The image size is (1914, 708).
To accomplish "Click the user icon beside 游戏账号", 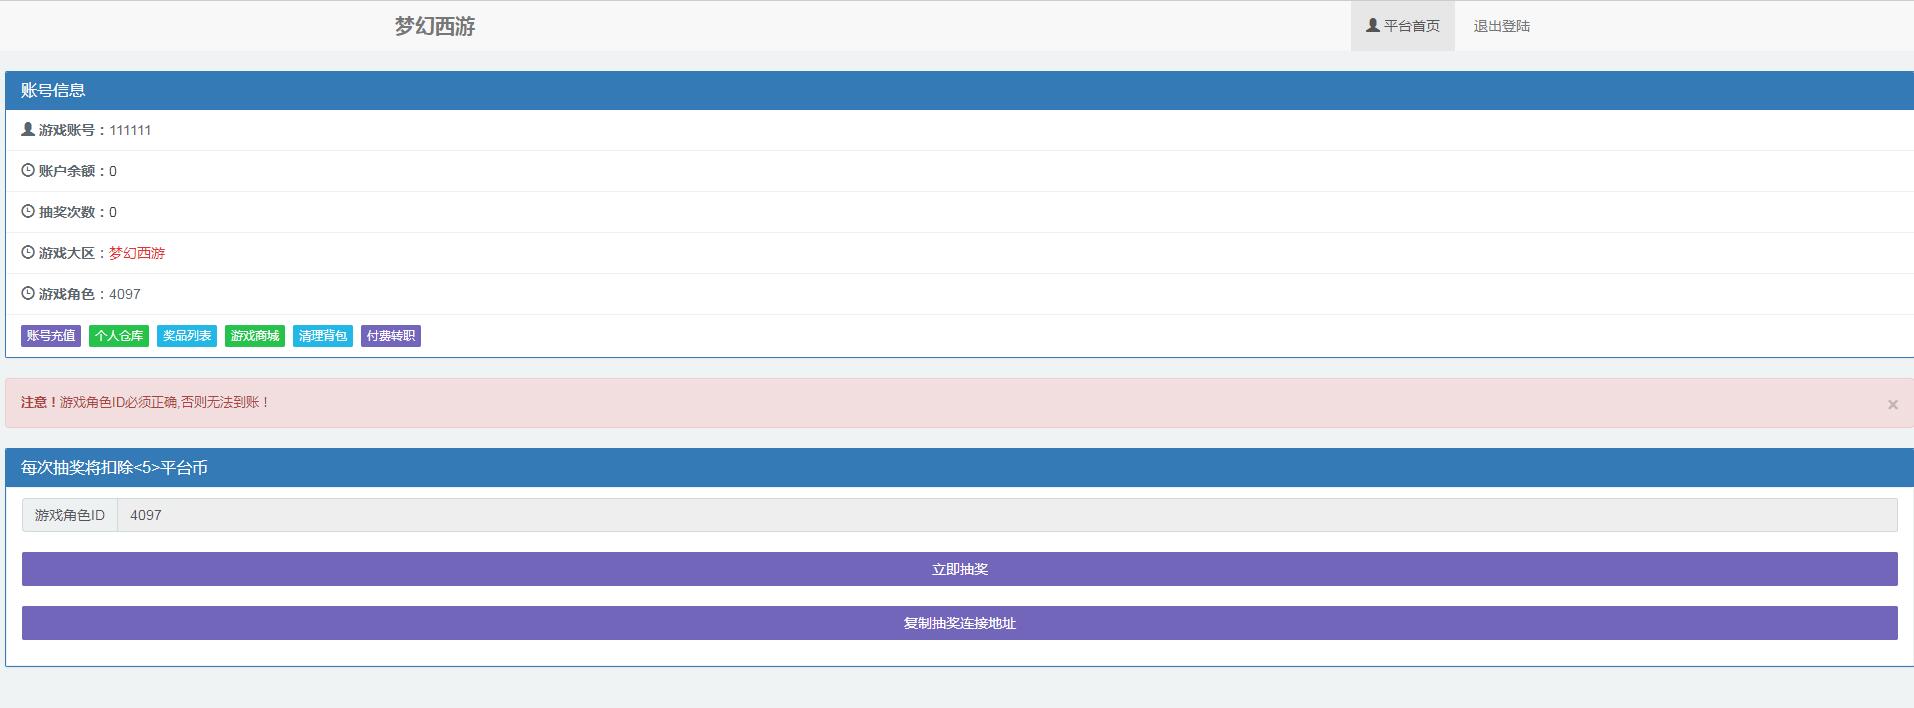I will click(28, 130).
